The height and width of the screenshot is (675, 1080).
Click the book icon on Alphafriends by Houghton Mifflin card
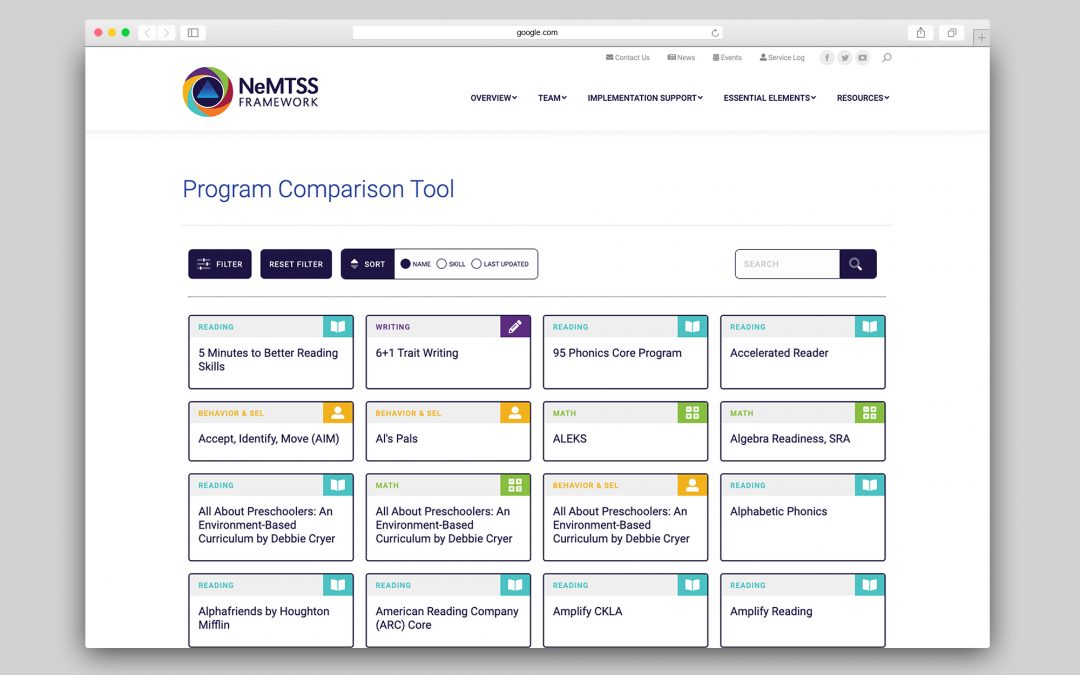(338, 585)
